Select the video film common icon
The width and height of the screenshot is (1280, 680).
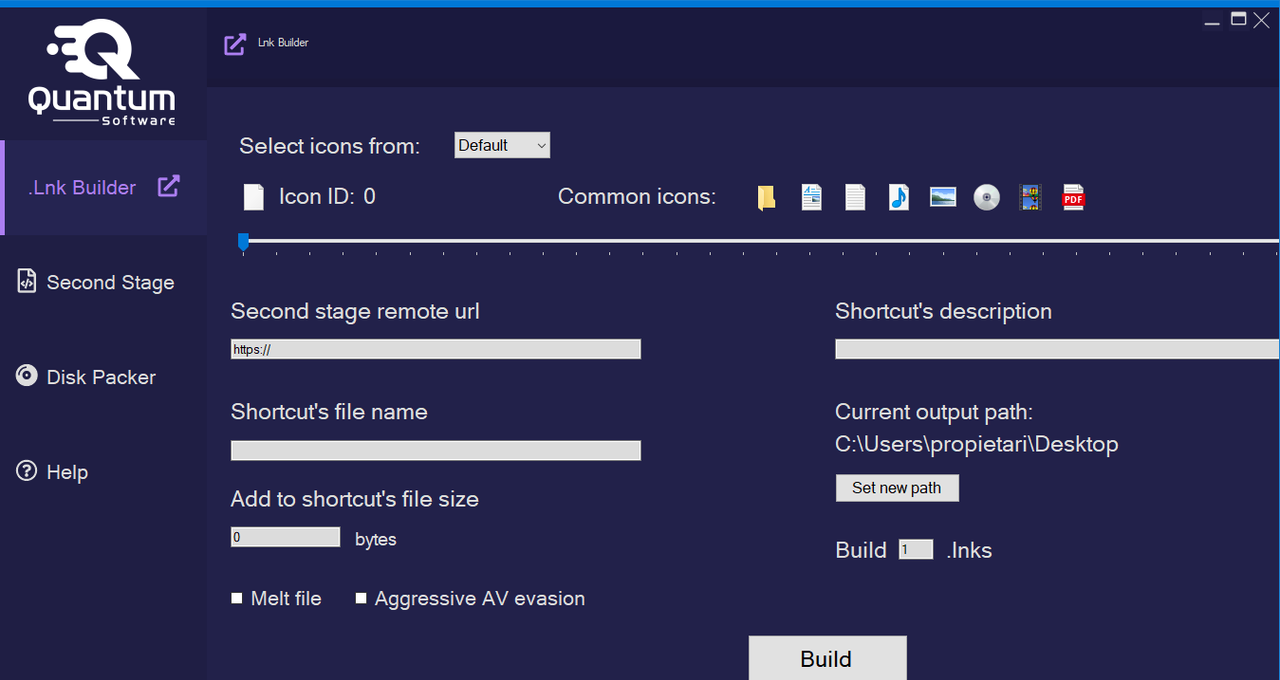click(x=1030, y=198)
